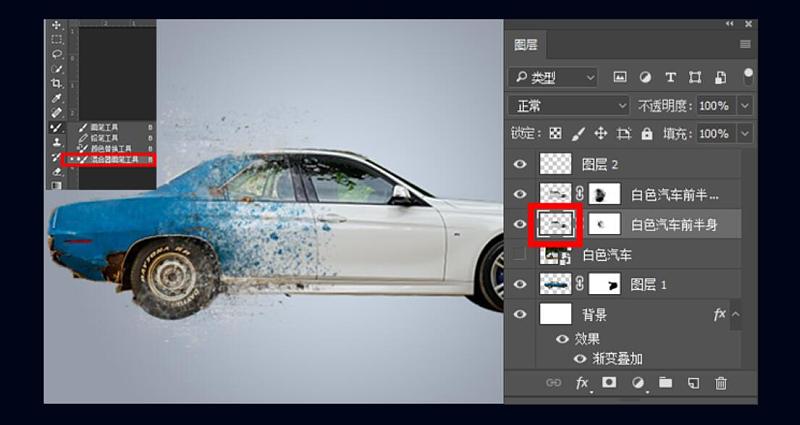
Task: Open the fill slider dropdown arrow
Action: (x=745, y=134)
